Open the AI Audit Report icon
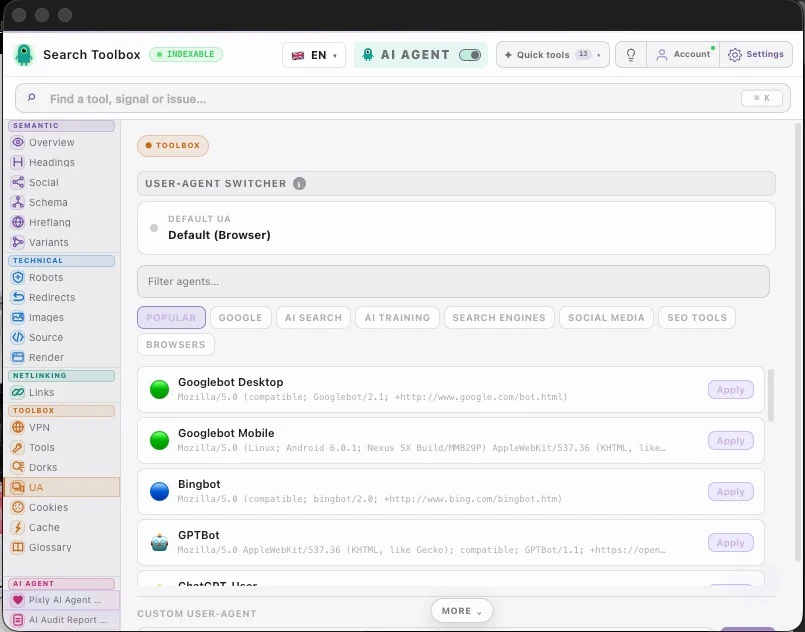Image resolution: width=805 pixels, height=632 pixels. 18,620
